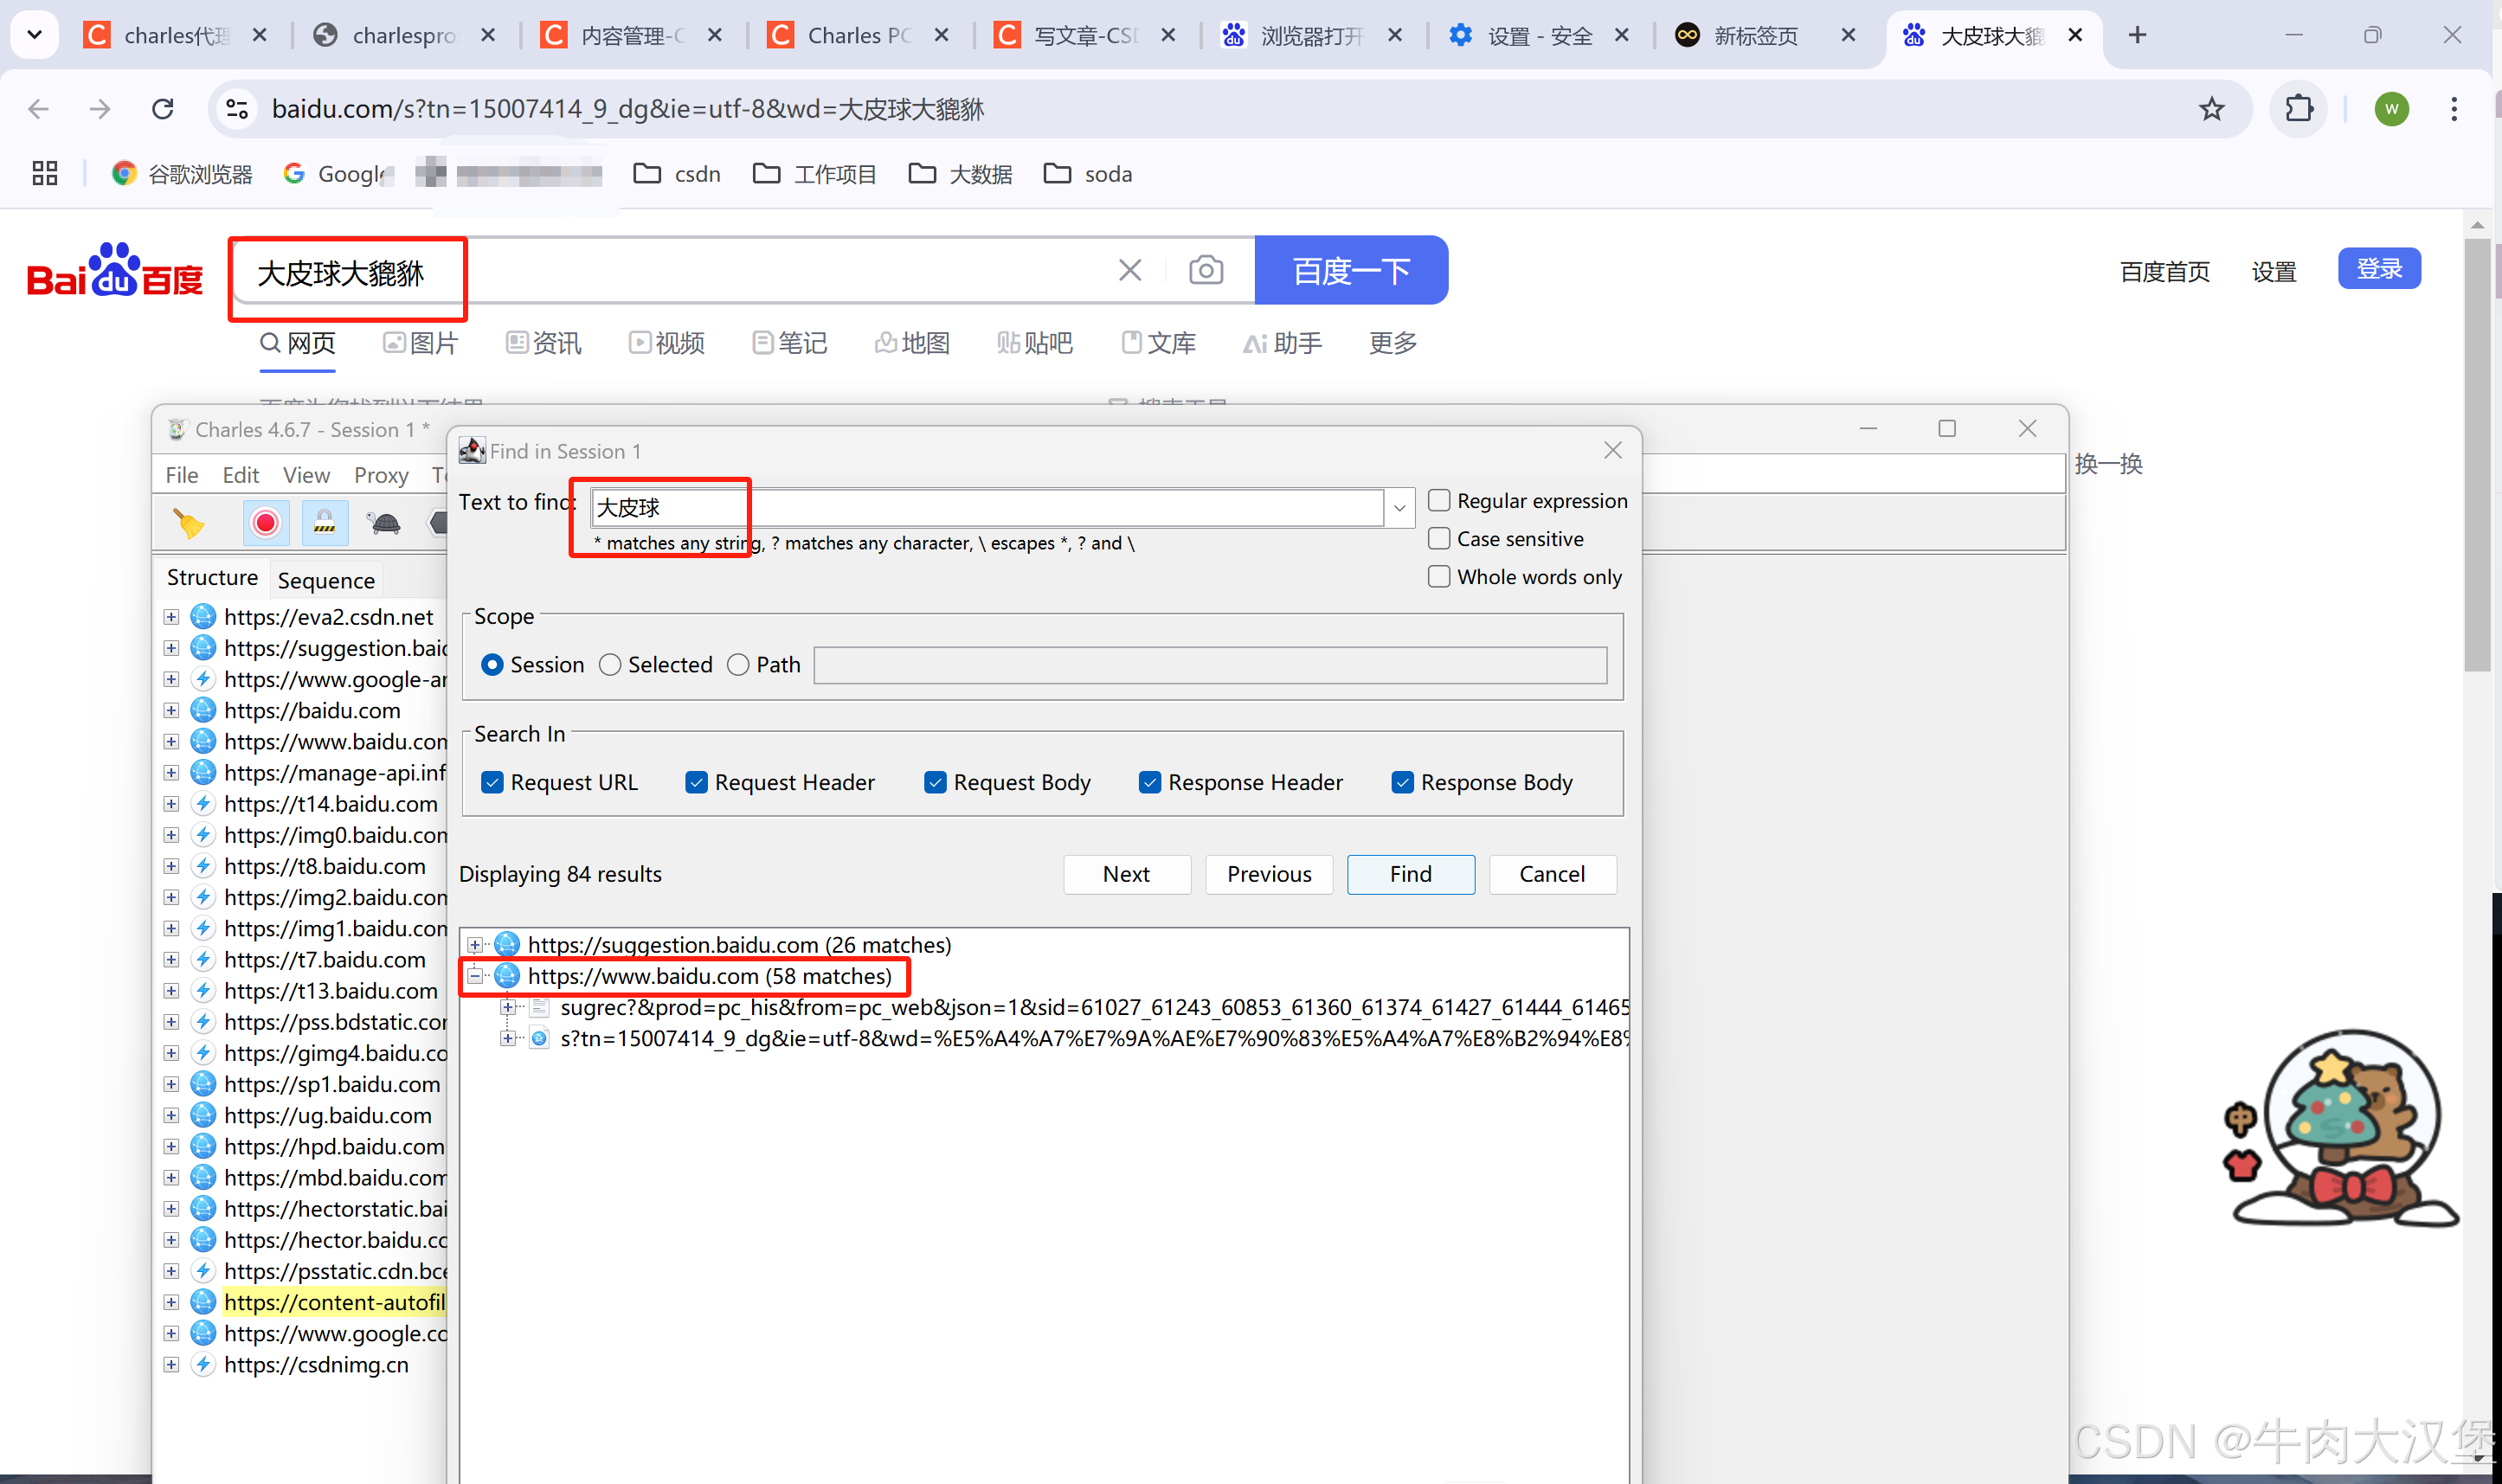This screenshot has width=2502, height=1484.
Task: Clear Baidu search box with X icon
Action: tap(1130, 270)
